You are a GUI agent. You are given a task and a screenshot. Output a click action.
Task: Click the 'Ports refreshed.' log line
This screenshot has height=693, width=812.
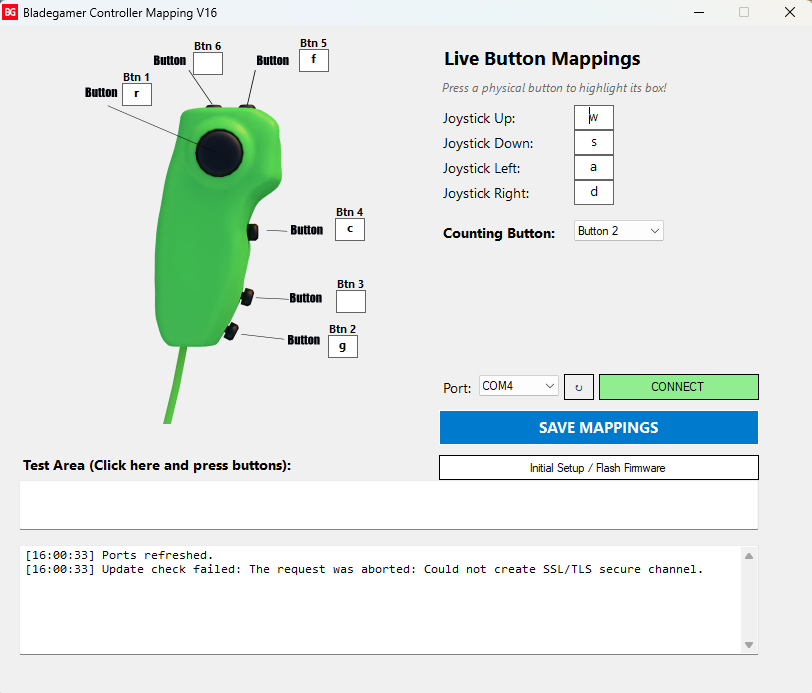tap(119, 555)
